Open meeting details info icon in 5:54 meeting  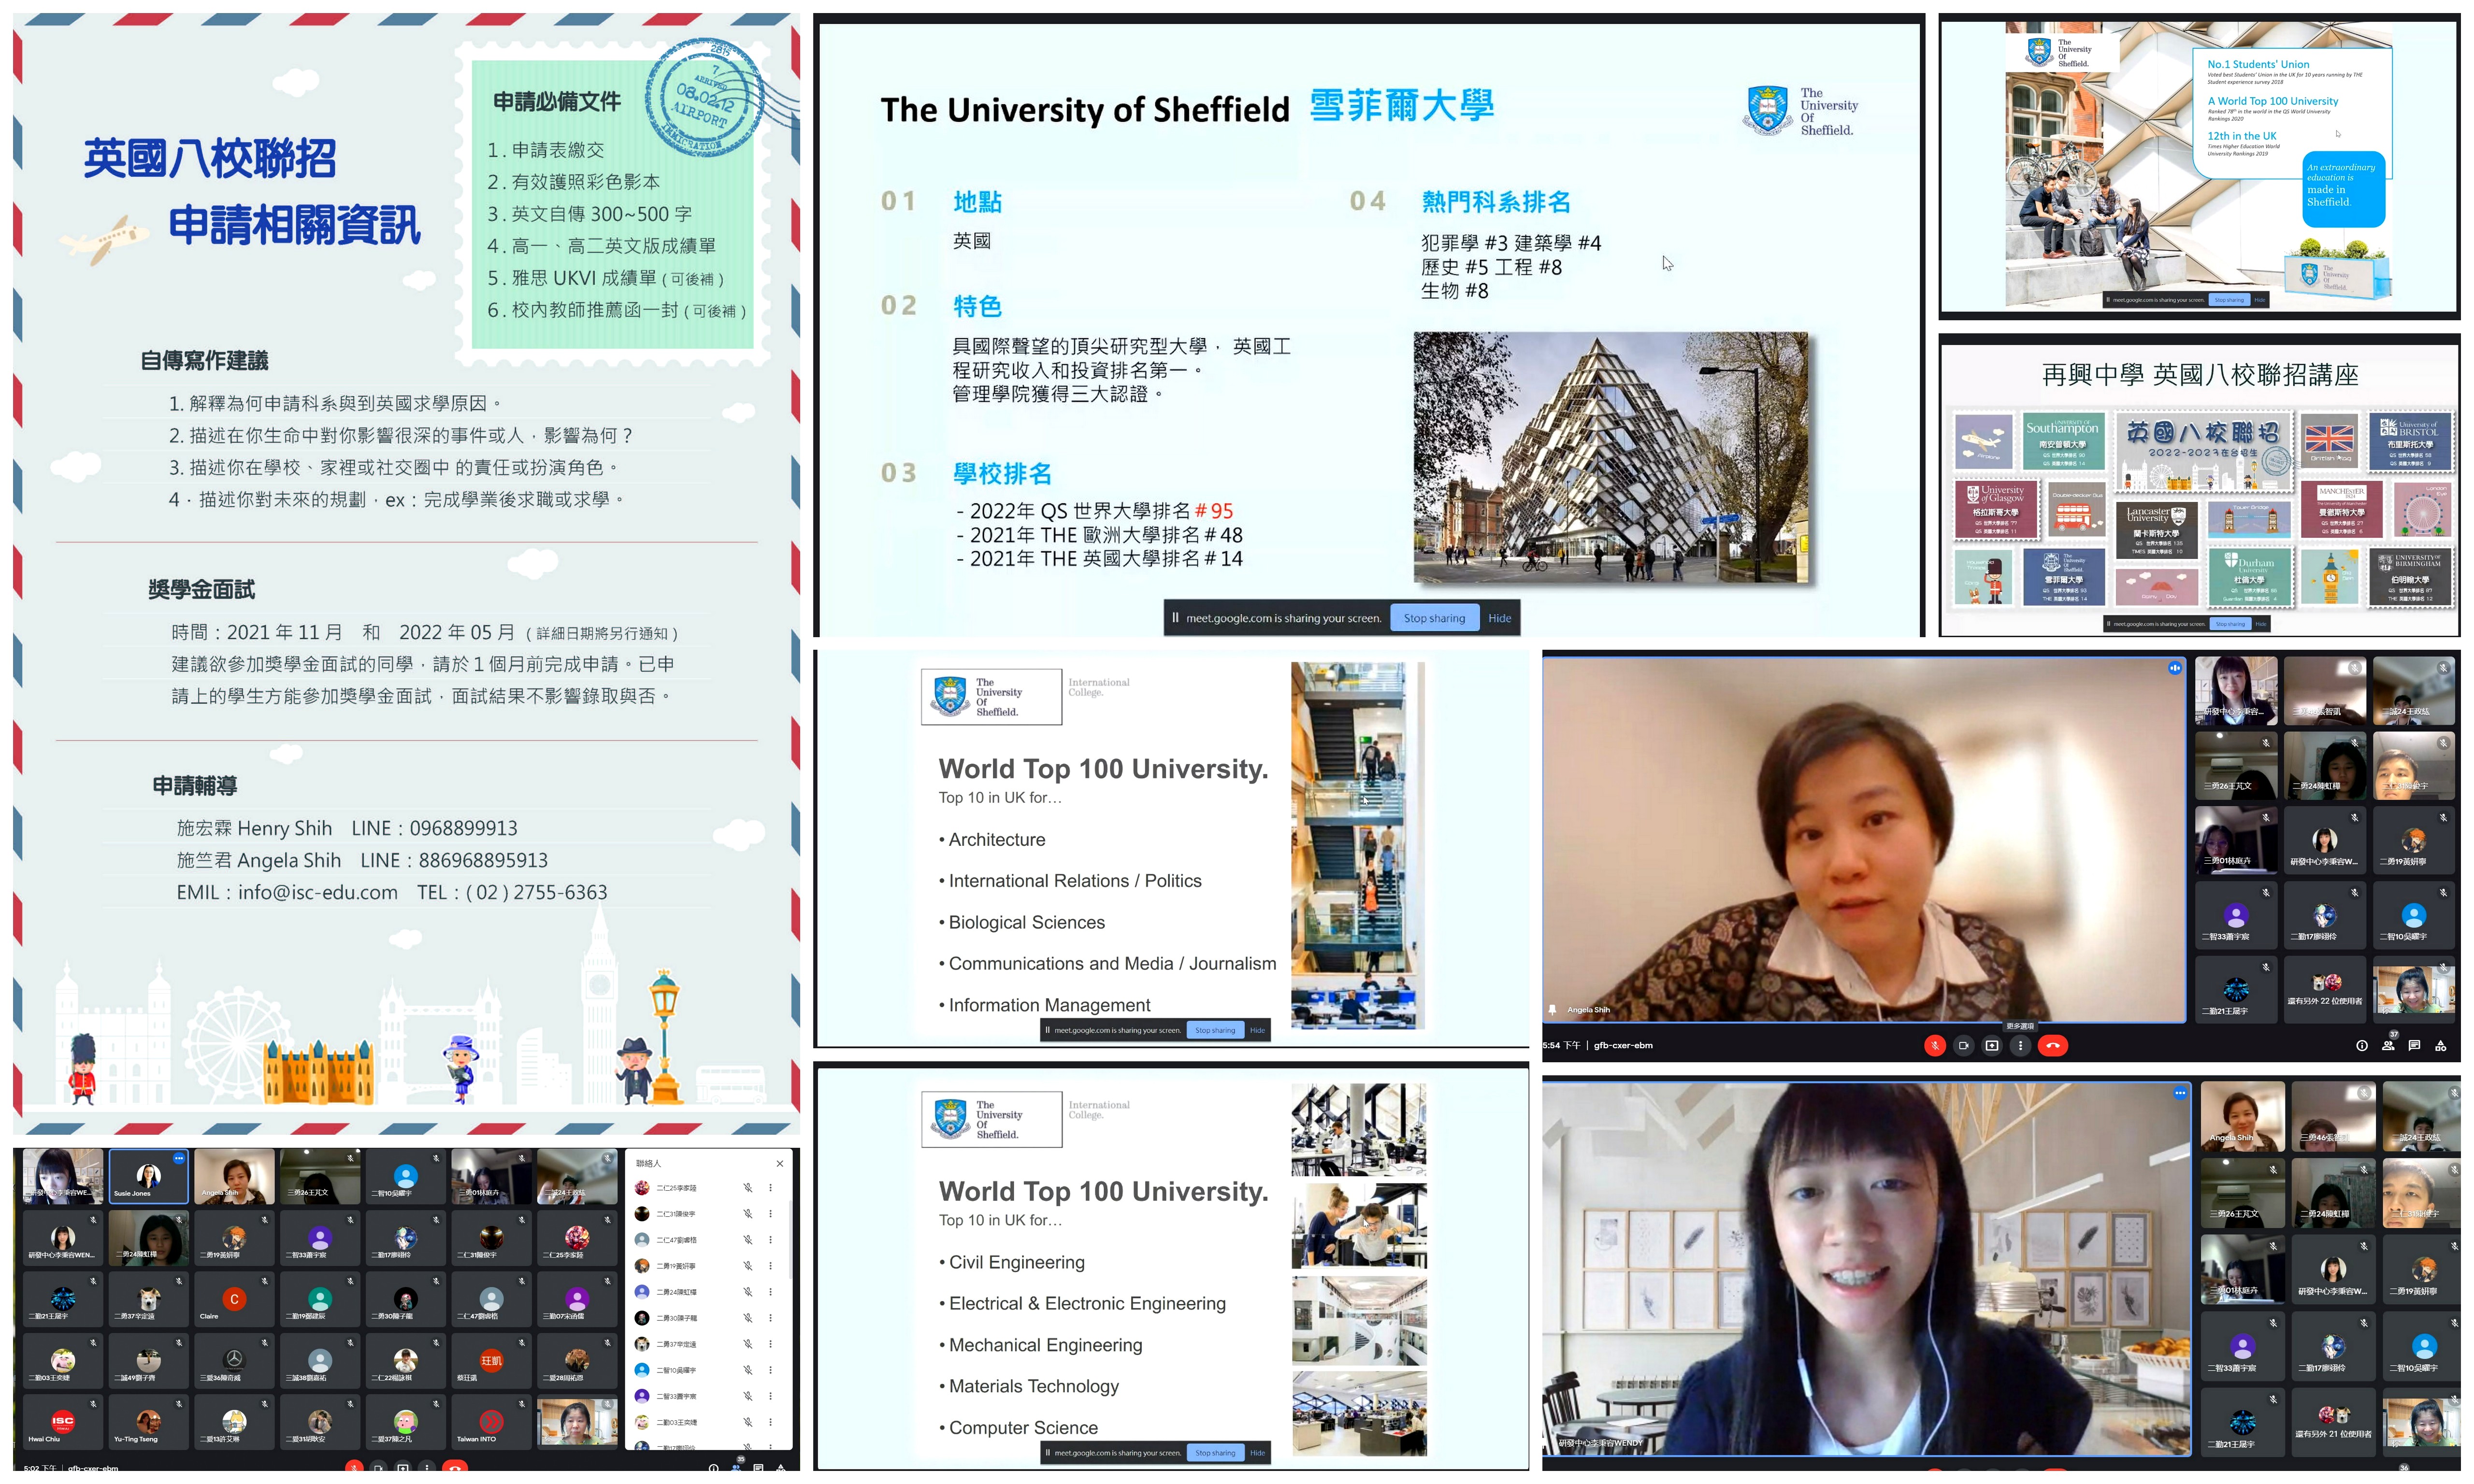[x=2361, y=1045]
